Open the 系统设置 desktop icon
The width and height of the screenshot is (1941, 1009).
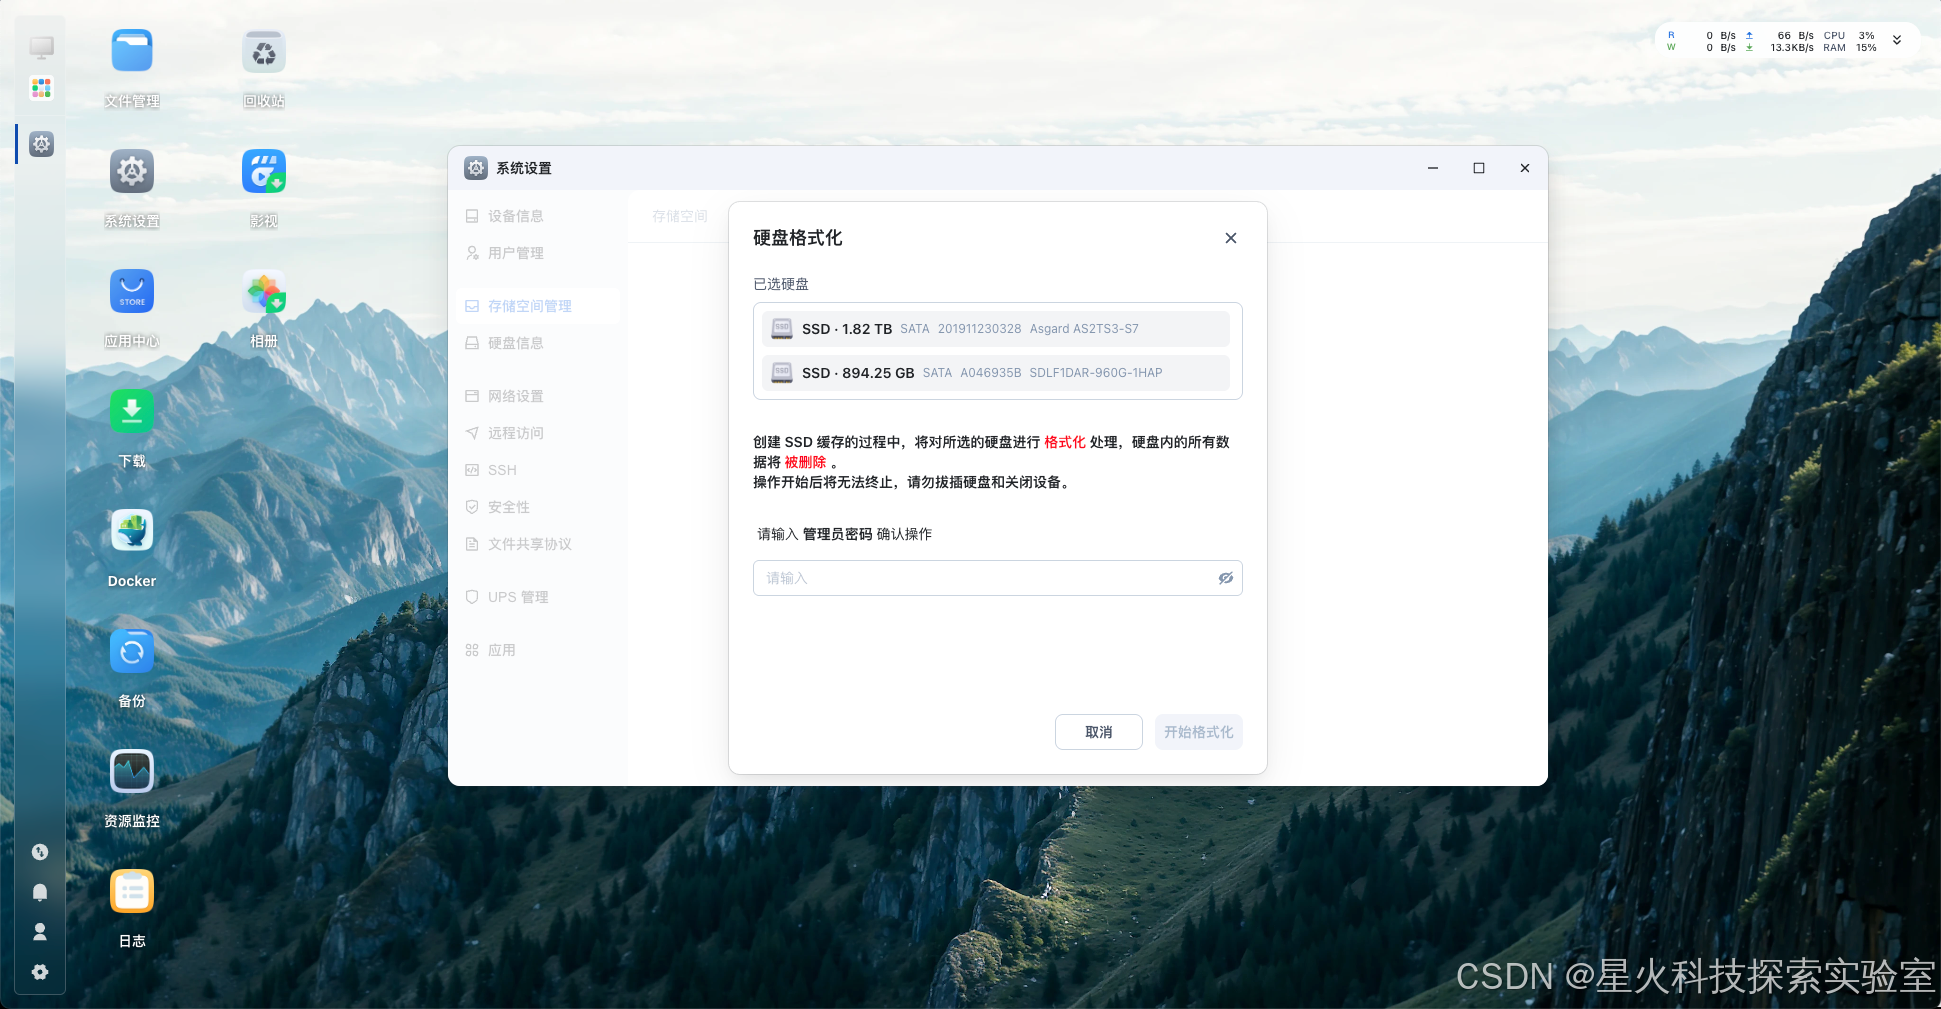(132, 172)
